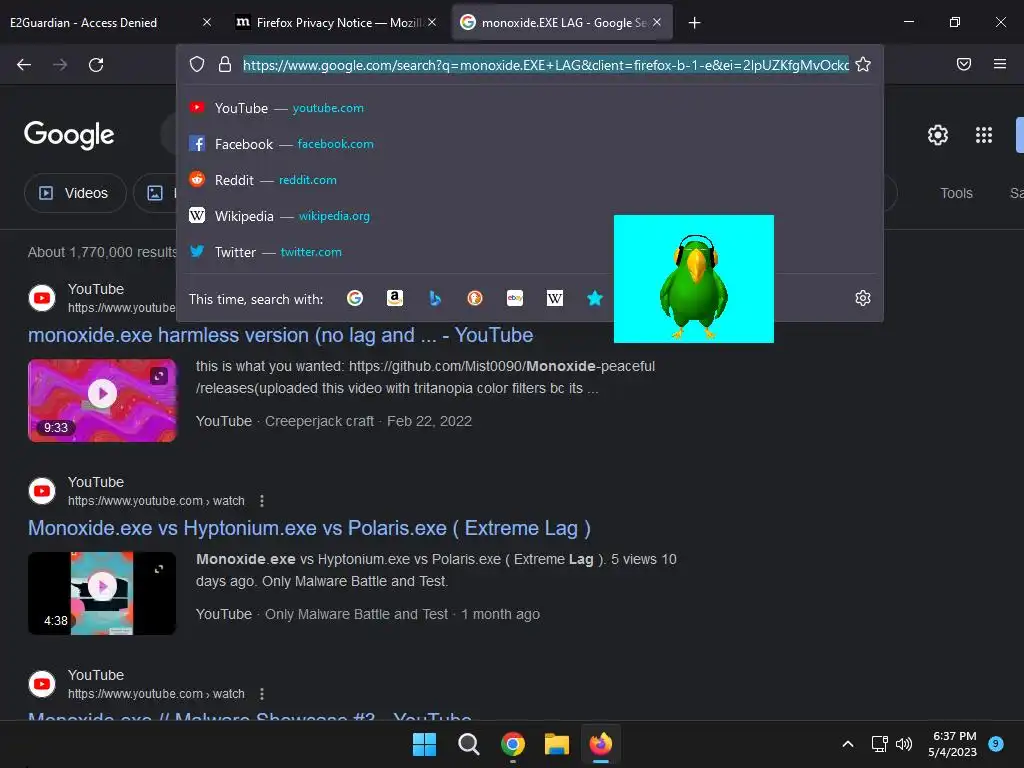
Task: Search bookmarks with the blue star icon
Action: click(594, 298)
